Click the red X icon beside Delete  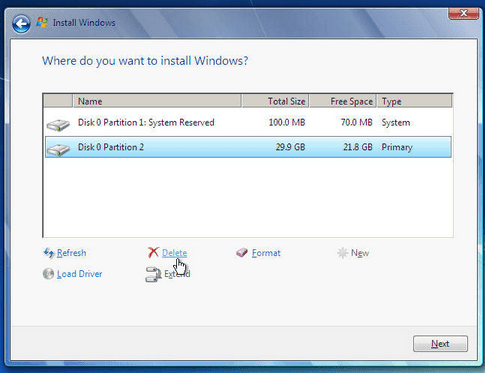coord(153,252)
